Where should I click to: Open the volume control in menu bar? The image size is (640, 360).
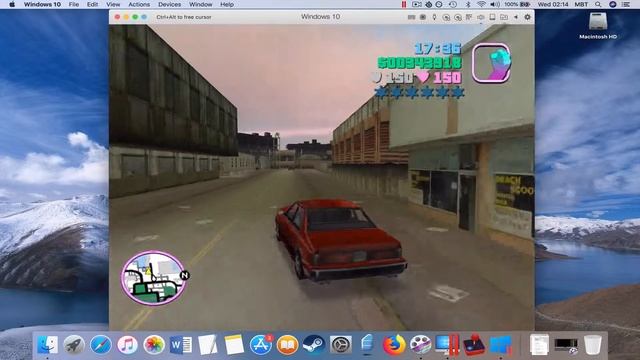tap(495, 4)
